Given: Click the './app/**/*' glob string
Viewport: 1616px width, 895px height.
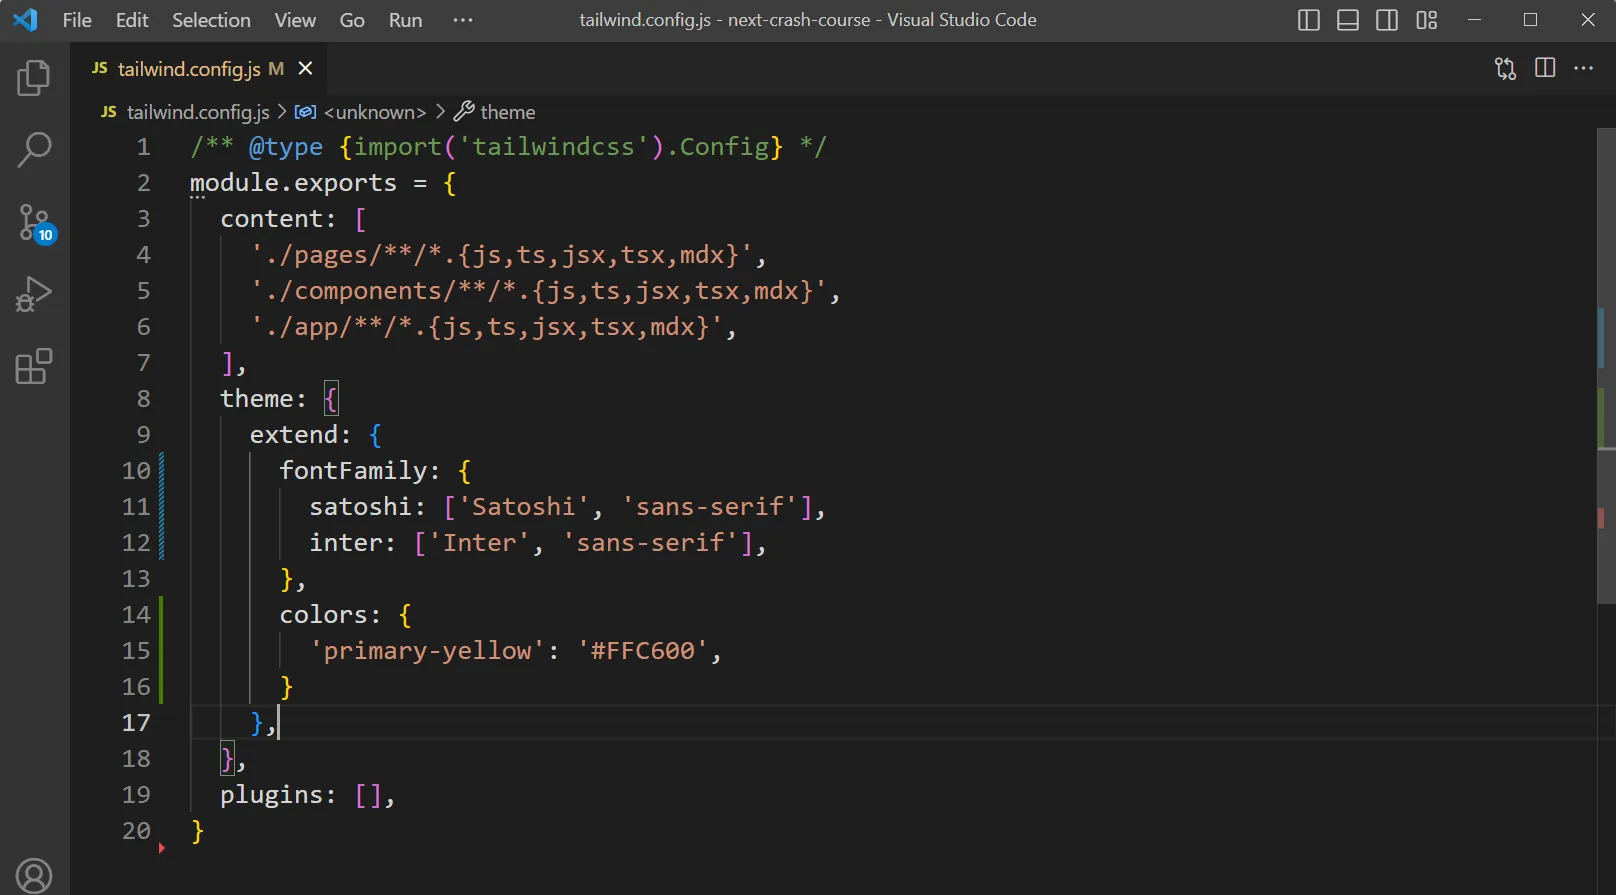Looking at the screenshot, I should pos(487,327).
